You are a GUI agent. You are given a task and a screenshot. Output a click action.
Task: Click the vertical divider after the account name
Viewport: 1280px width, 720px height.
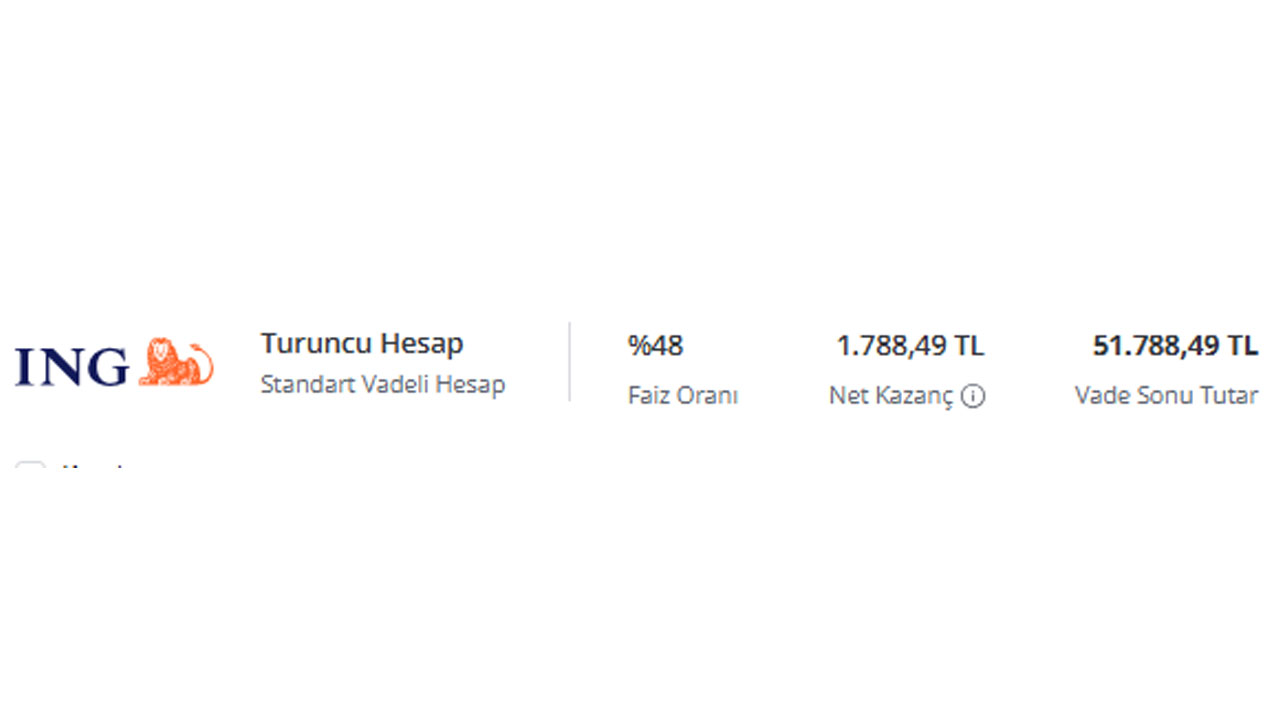(x=570, y=362)
